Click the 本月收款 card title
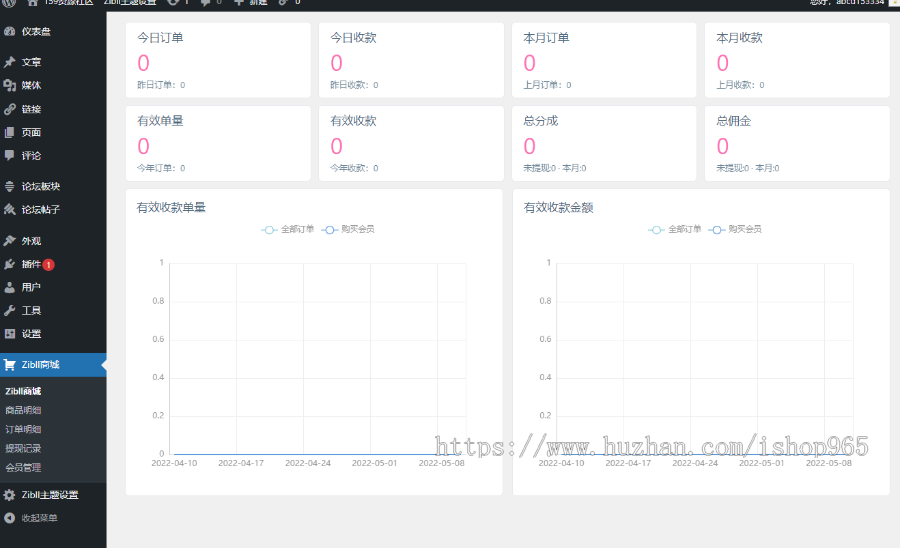 740,38
